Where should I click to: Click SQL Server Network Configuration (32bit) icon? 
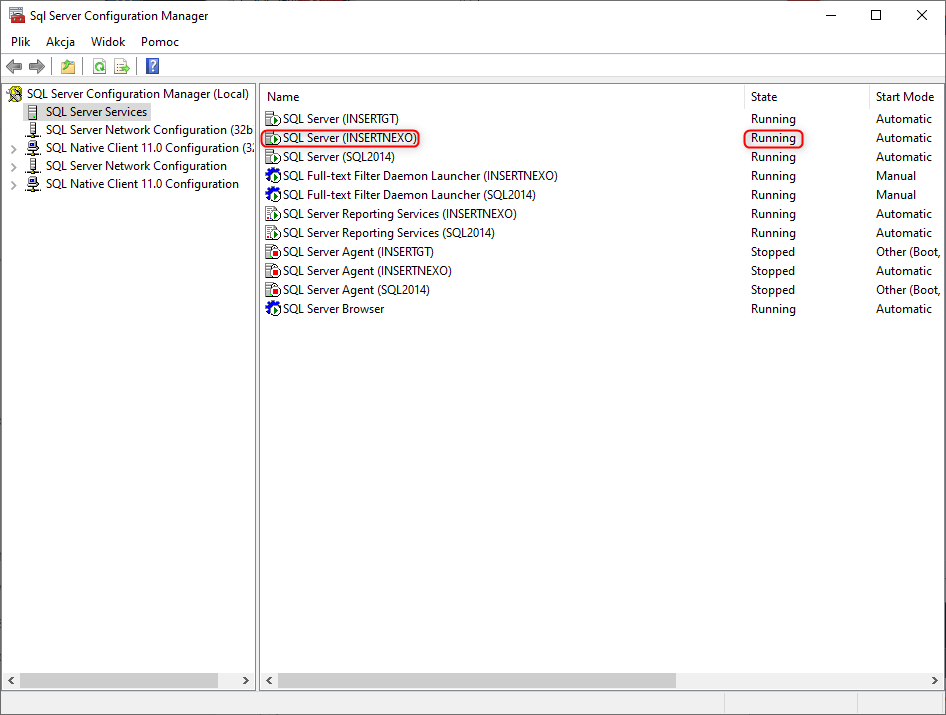pos(33,130)
